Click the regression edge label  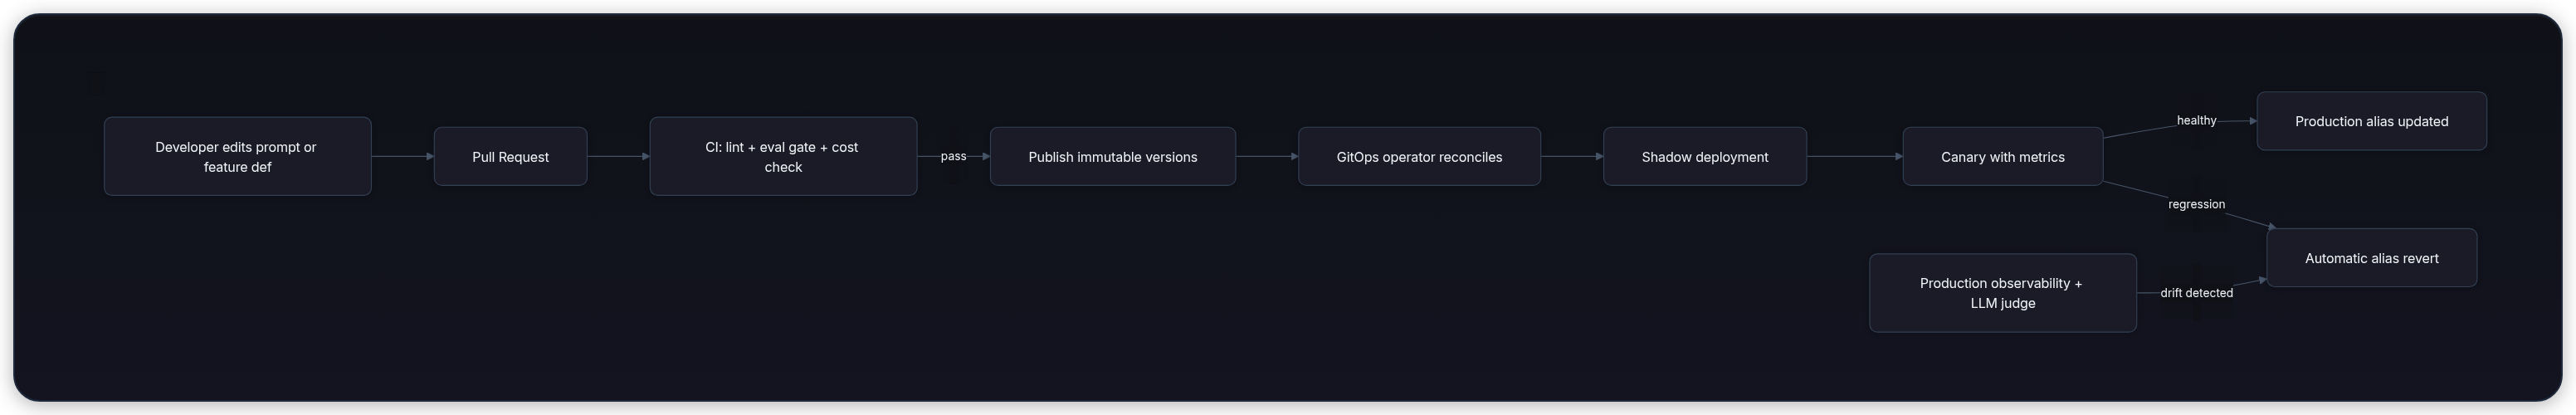point(2196,204)
